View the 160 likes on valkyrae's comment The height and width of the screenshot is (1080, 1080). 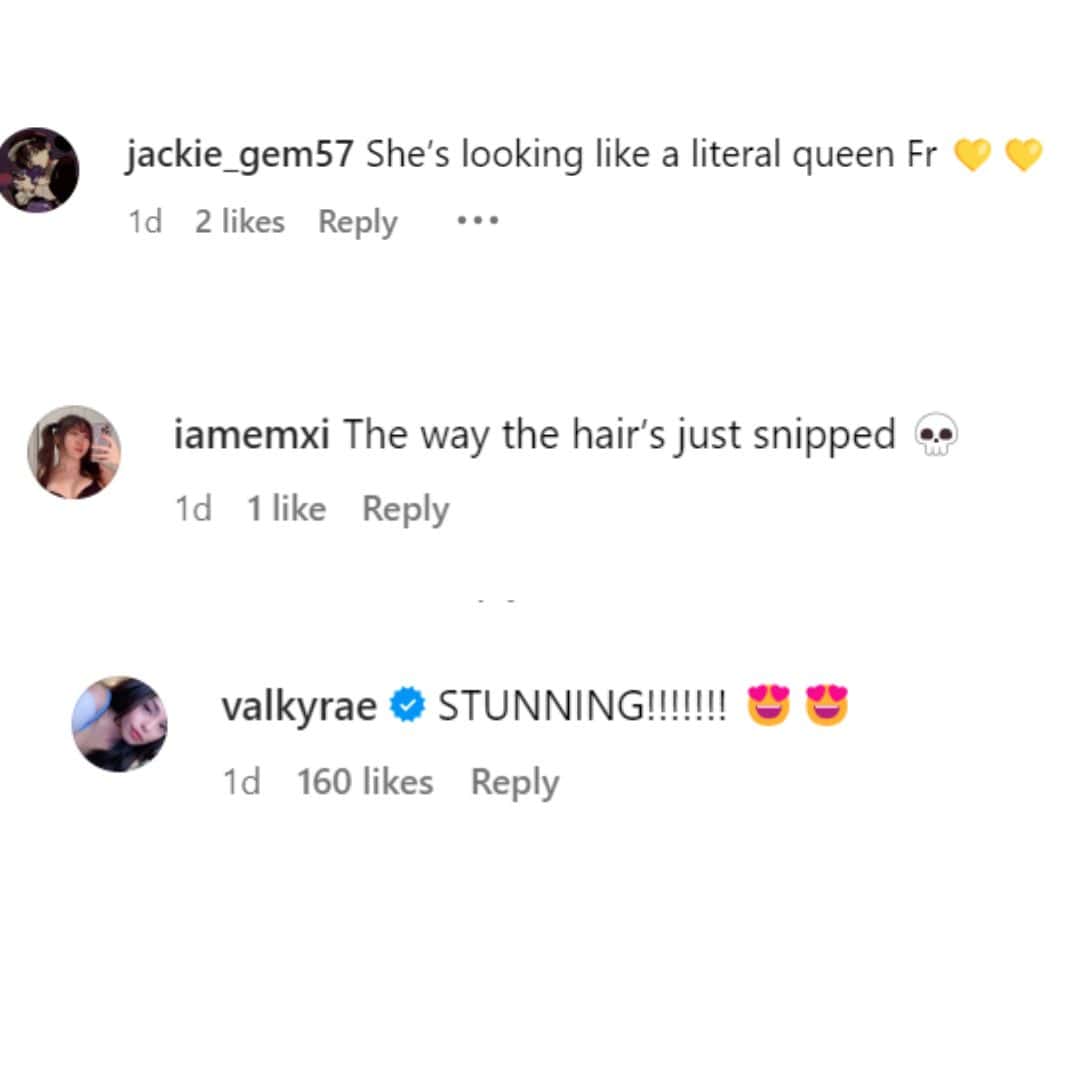click(365, 782)
